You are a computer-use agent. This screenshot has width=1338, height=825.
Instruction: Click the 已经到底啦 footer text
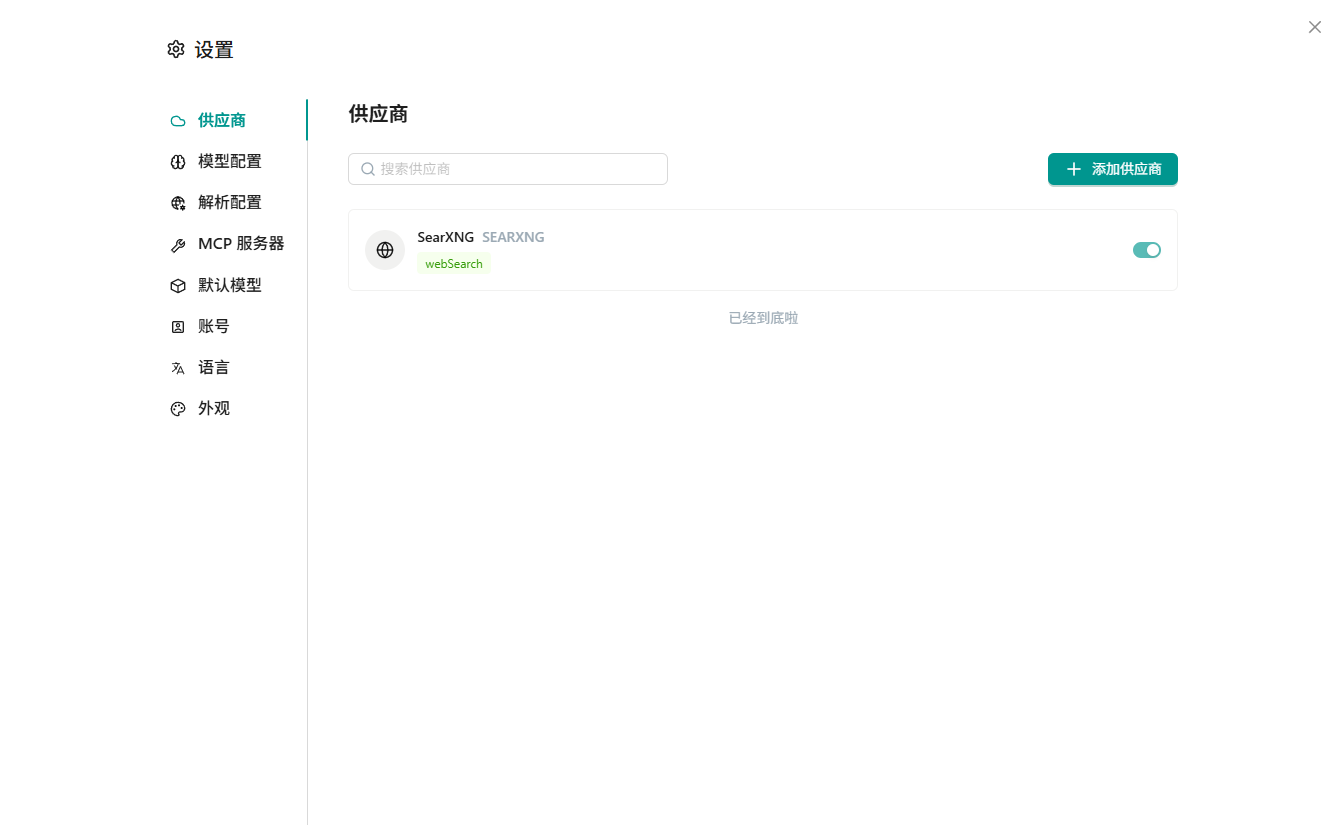click(x=763, y=318)
